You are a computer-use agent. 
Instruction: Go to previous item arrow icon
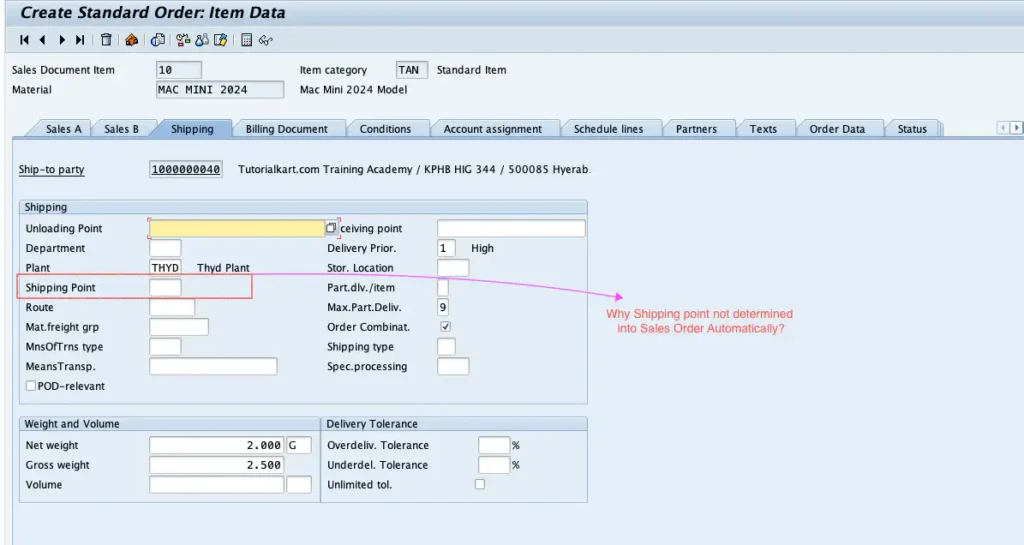tap(42, 40)
